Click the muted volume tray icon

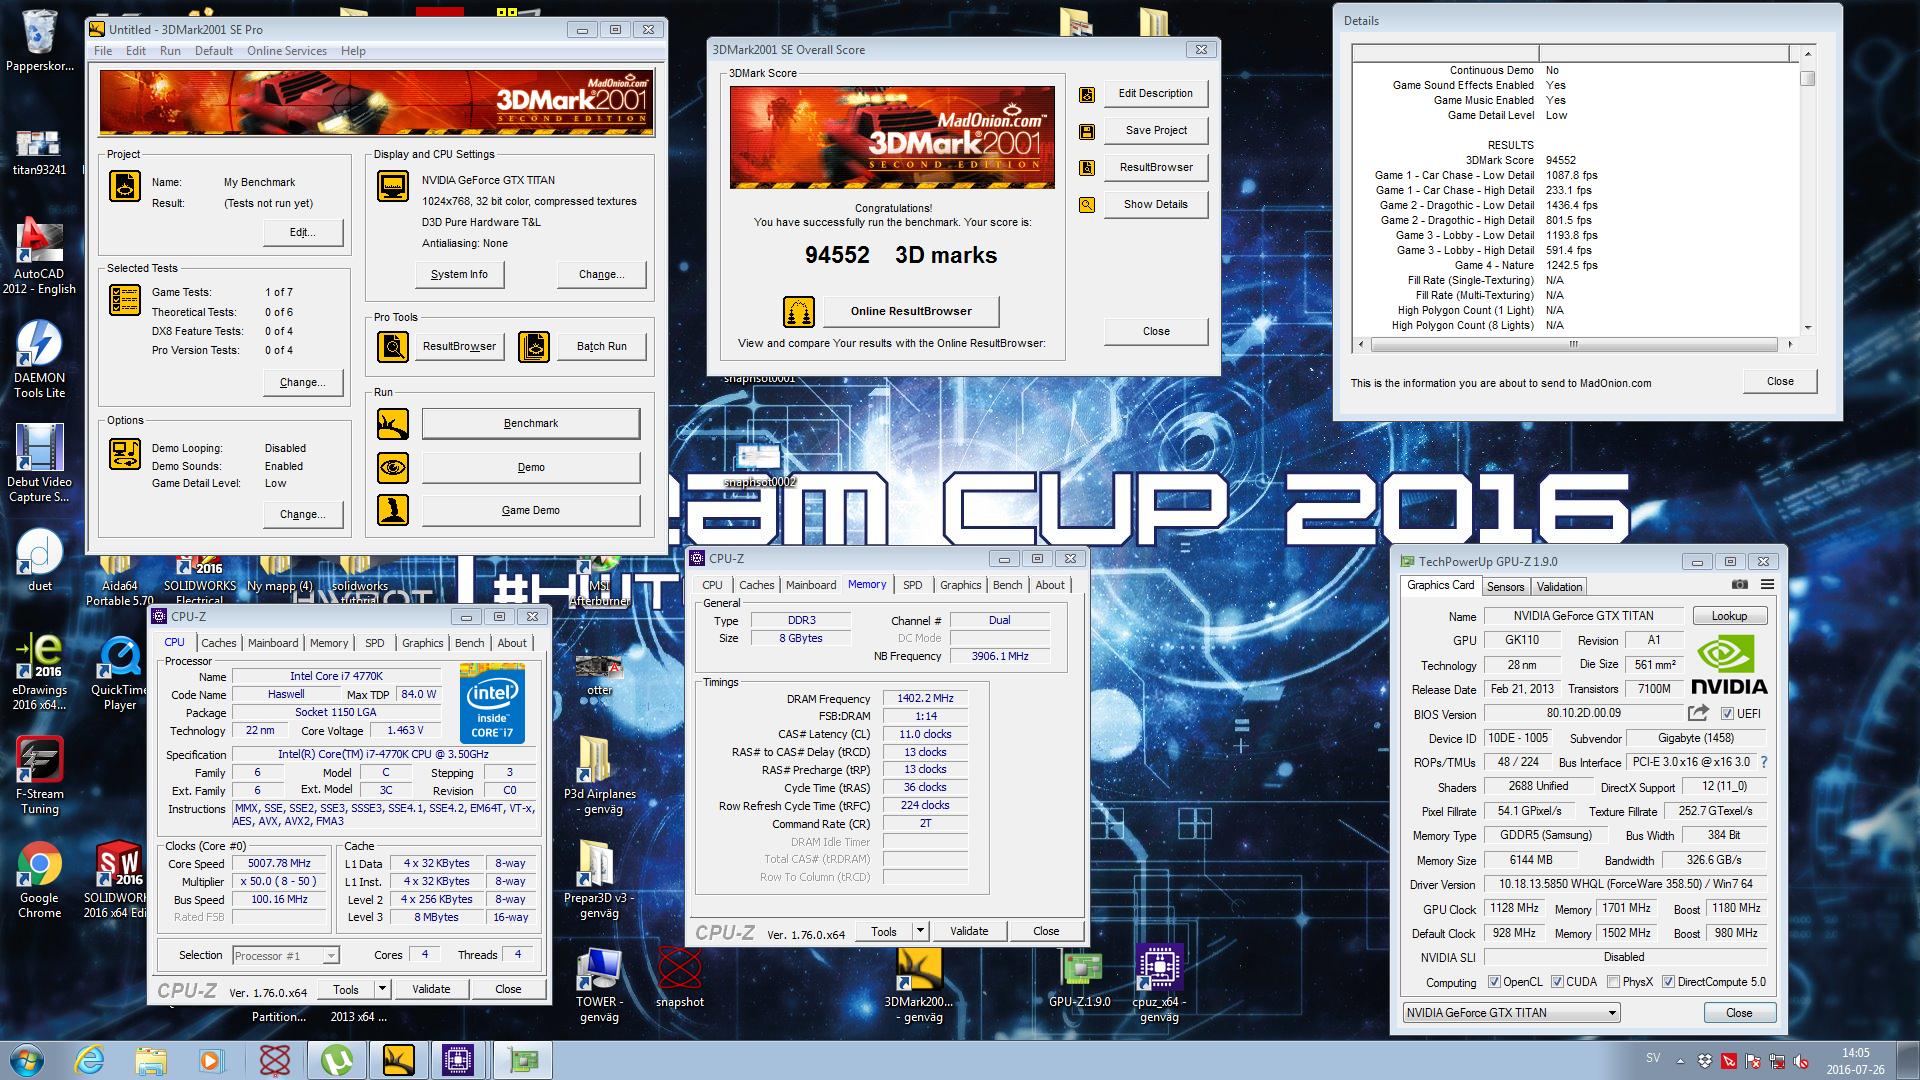click(1801, 1061)
